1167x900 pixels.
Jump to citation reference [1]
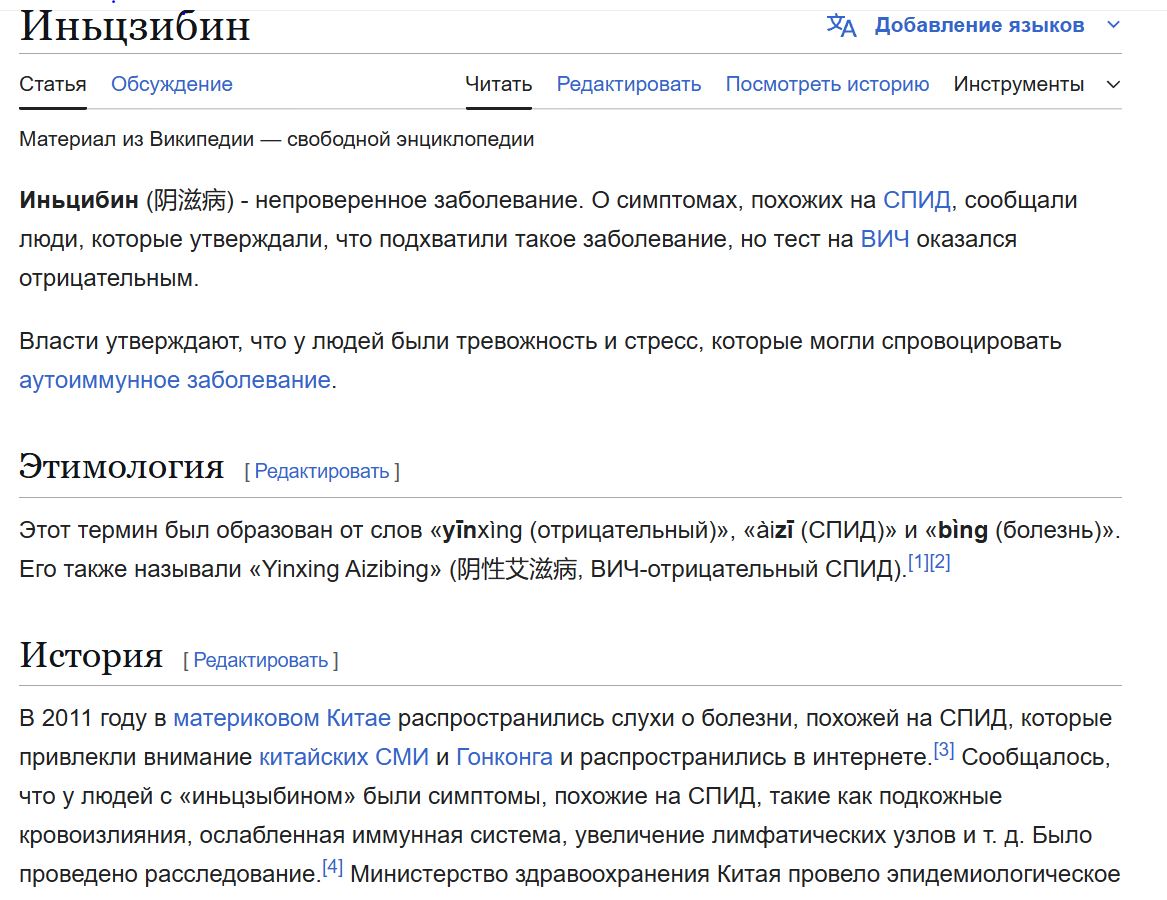click(x=919, y=562)
